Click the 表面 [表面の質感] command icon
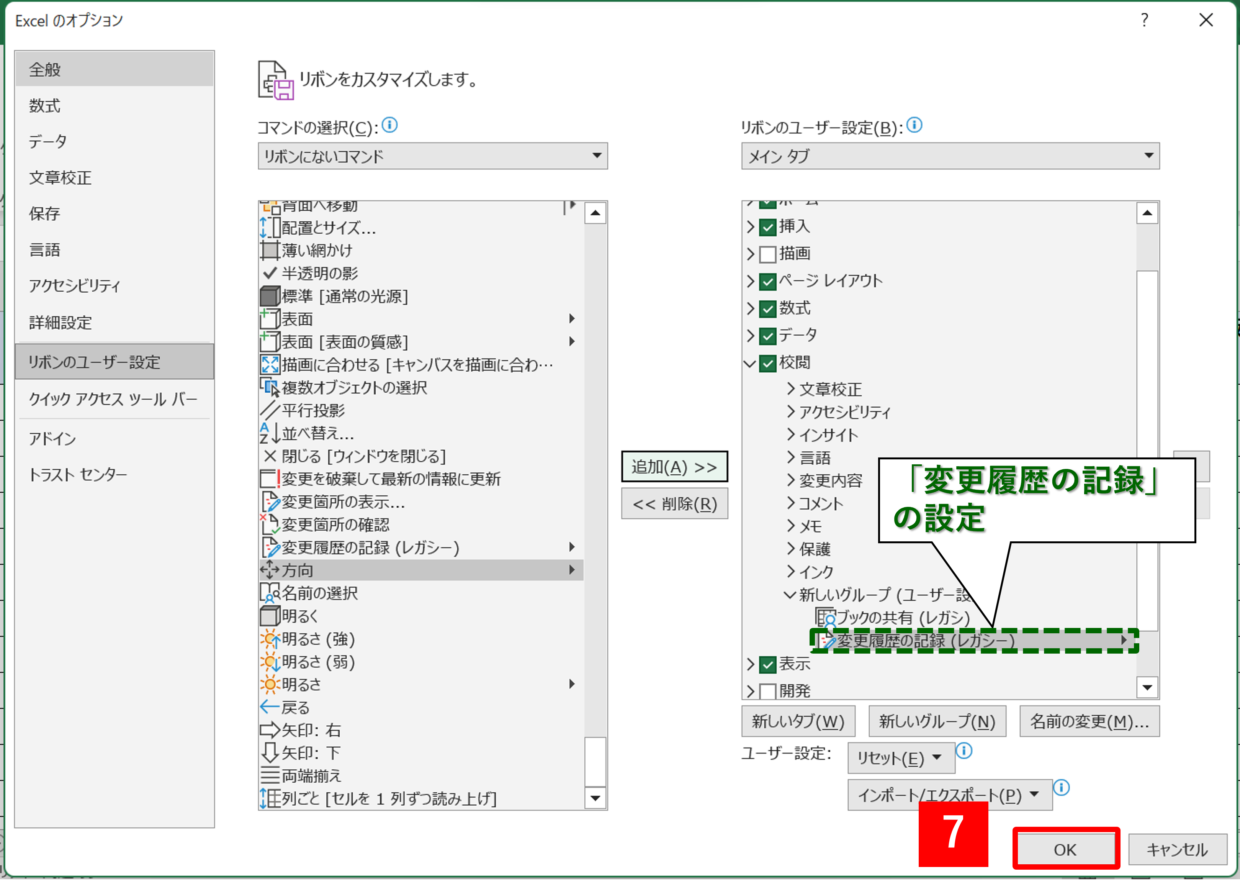 click(270, 342)
